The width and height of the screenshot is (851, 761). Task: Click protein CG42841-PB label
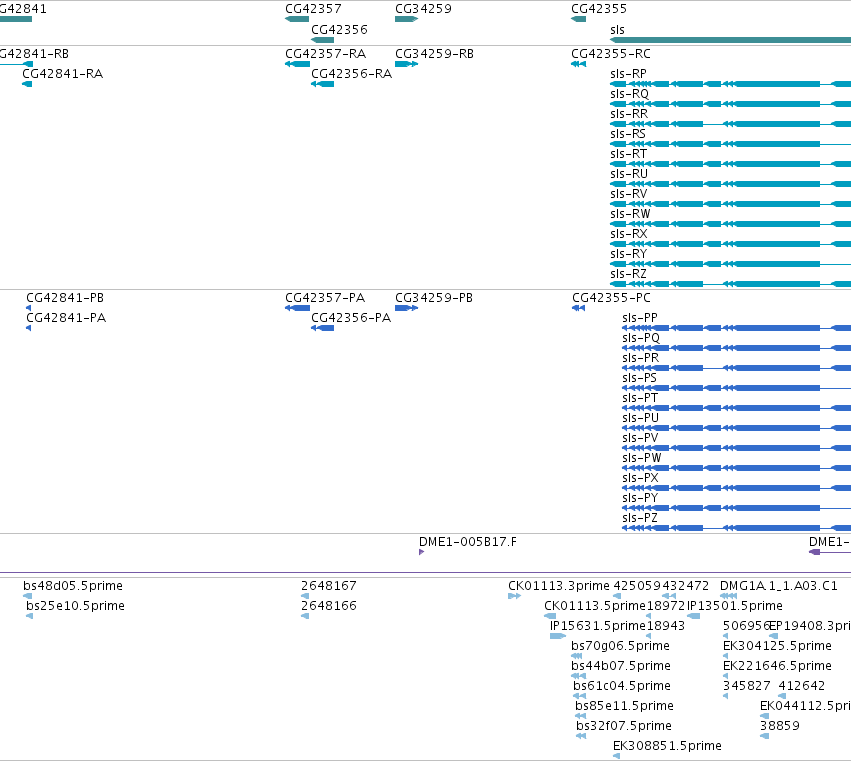65,298
